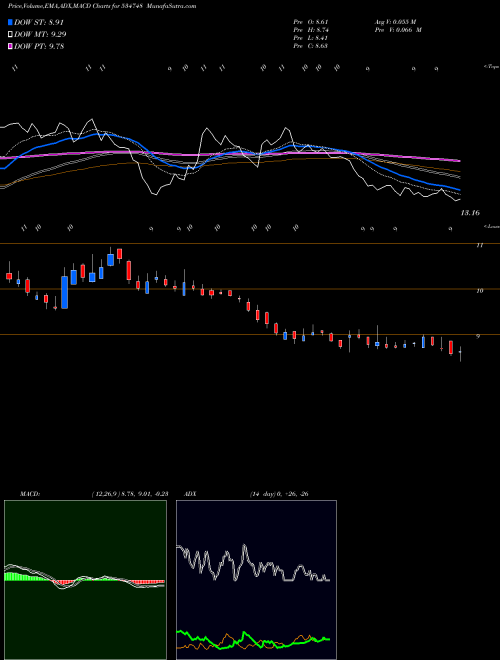
Task: Select the chart title mentioning MunafaSutra.com
Action: coord(102,7)
